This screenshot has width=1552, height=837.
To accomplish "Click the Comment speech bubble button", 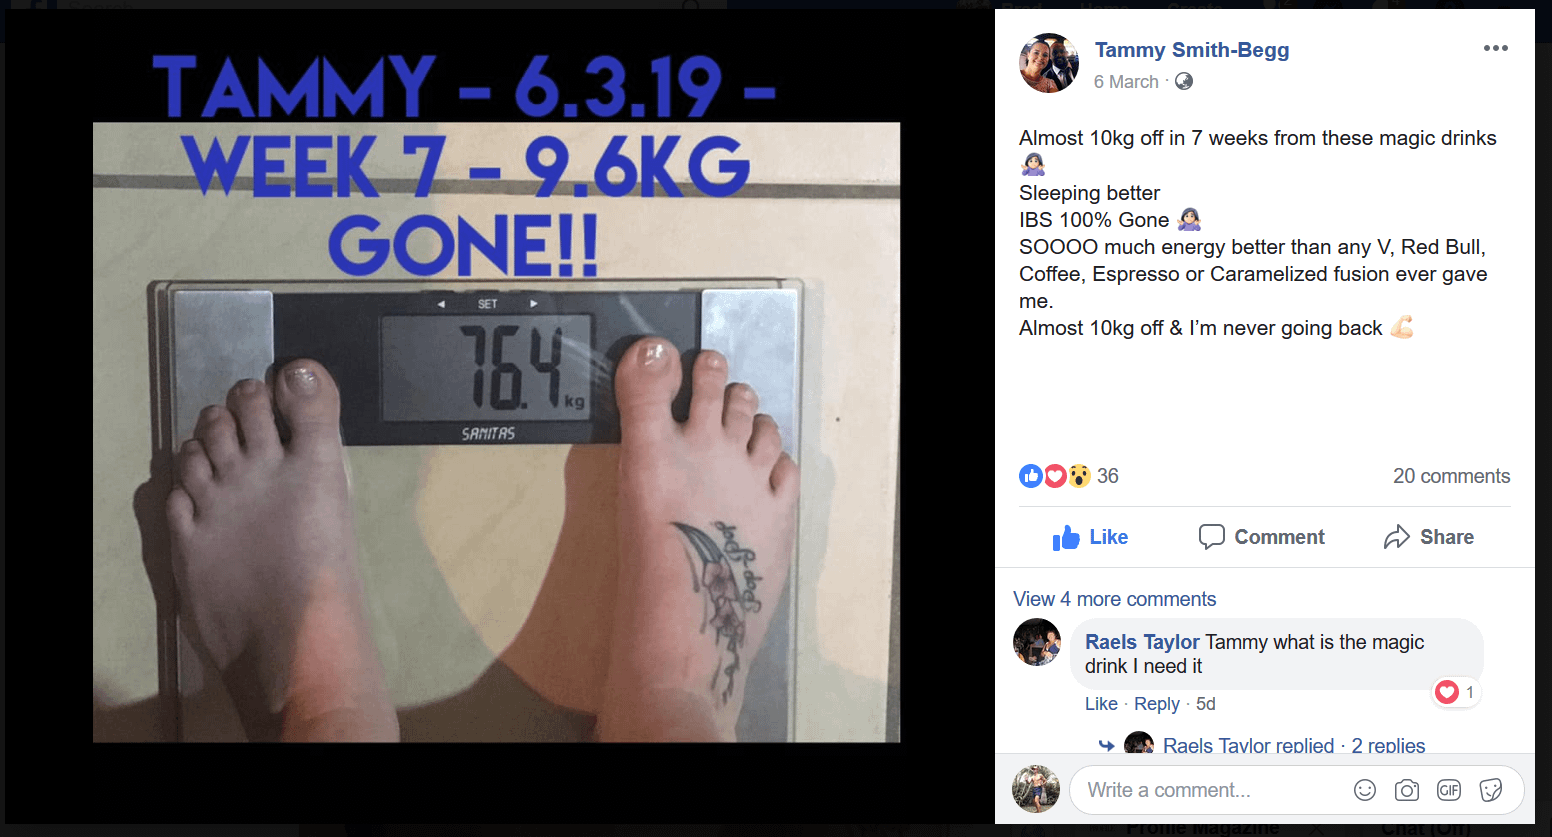I will 1261,537.
